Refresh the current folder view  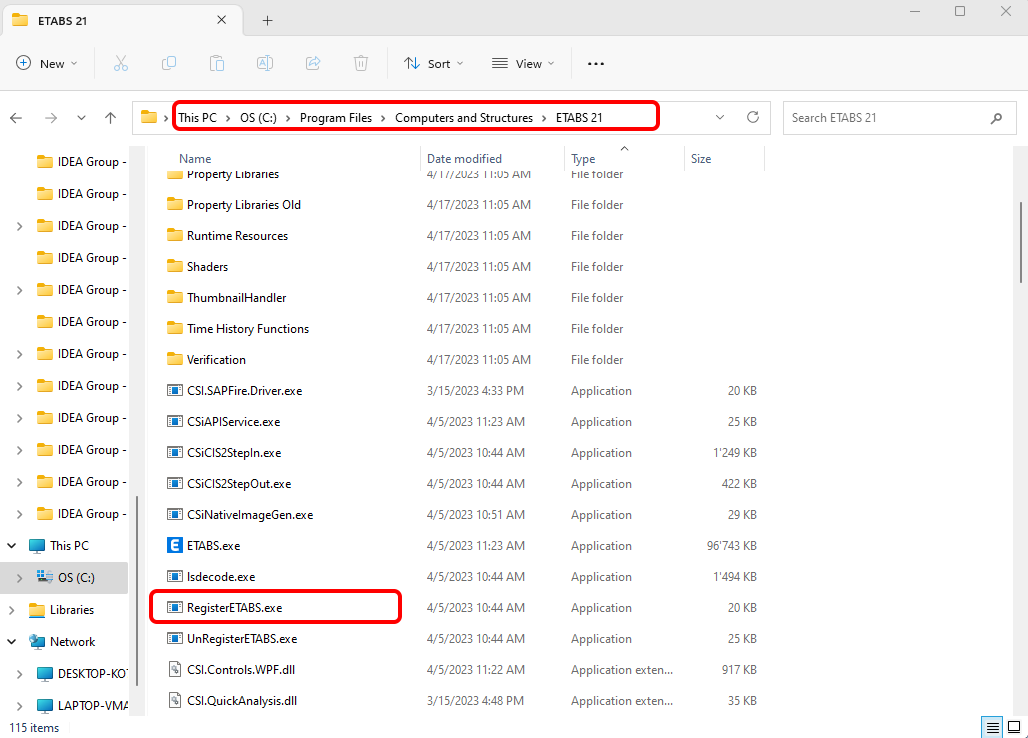coord(753,117)
